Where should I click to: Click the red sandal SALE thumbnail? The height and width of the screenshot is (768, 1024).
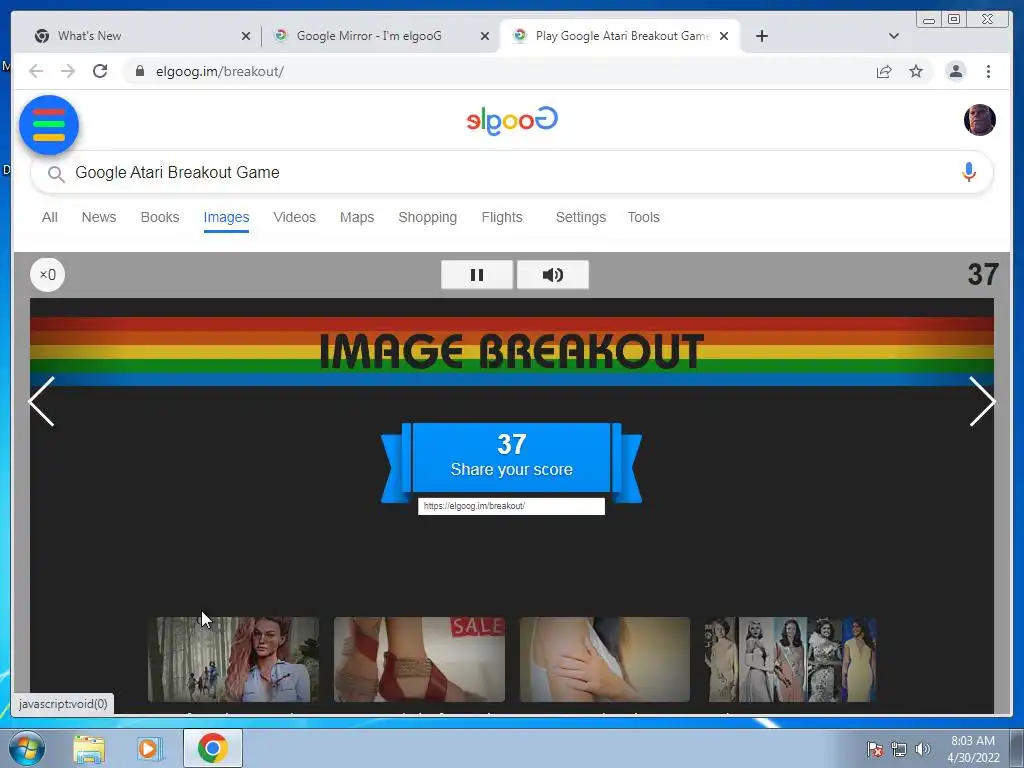pos(419,660)
